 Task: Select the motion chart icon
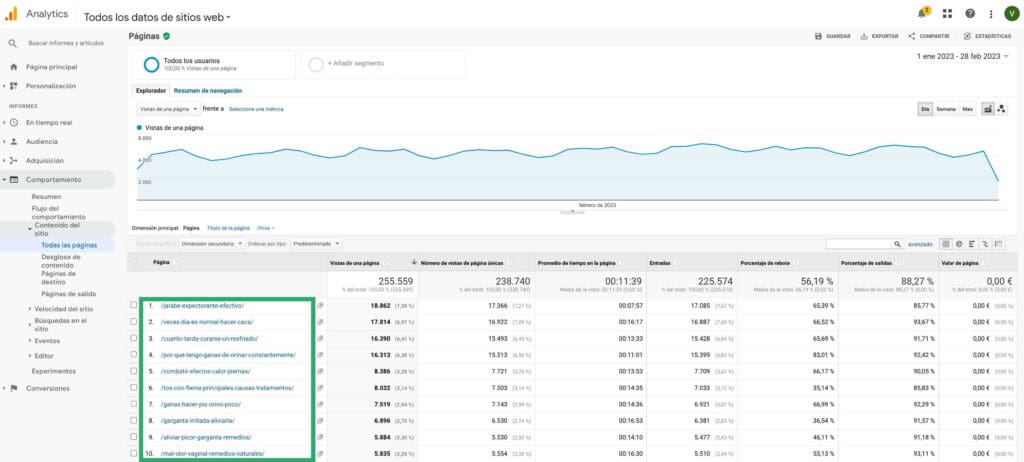[x=1002, y=108]
